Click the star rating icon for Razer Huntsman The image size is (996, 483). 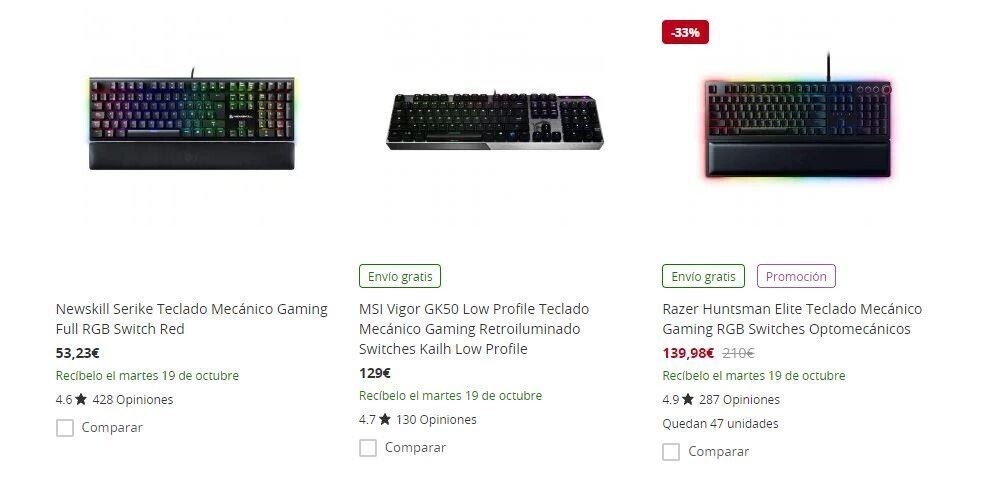click(x=687, y=400)
